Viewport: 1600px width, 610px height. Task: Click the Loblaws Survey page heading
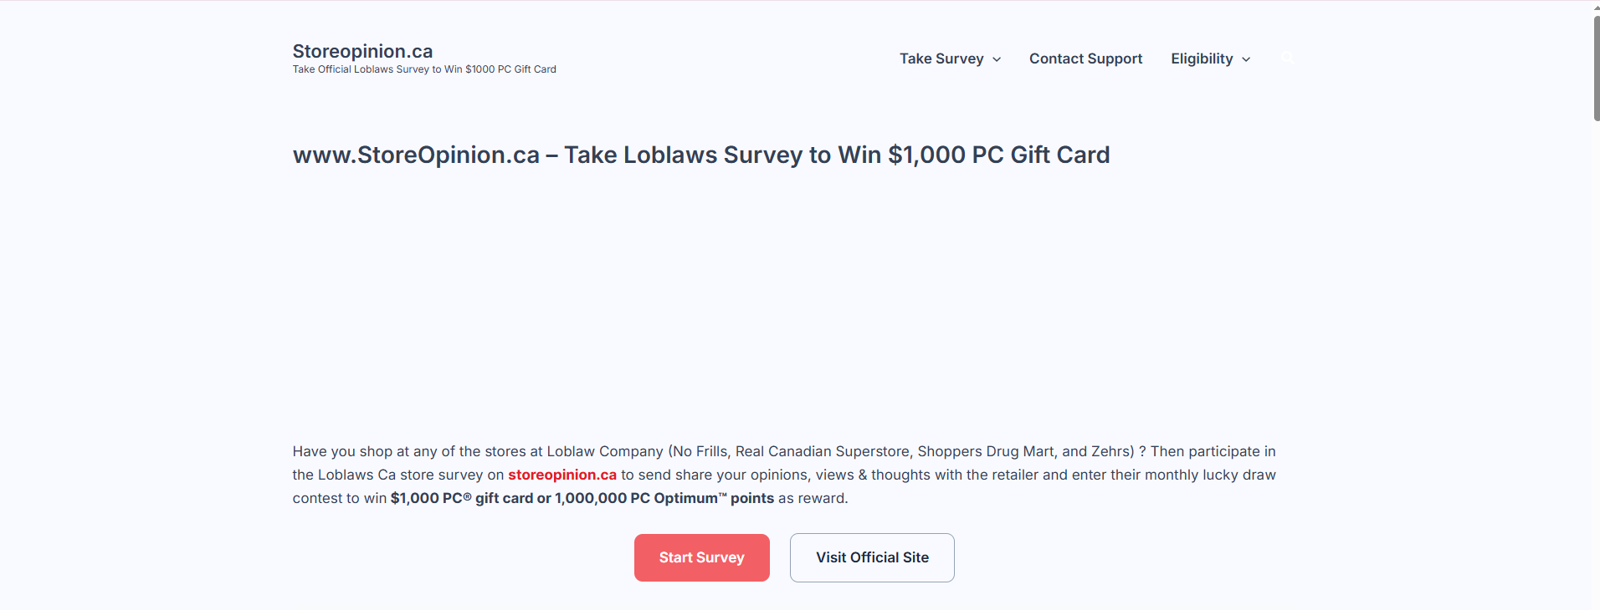[701, 155]
